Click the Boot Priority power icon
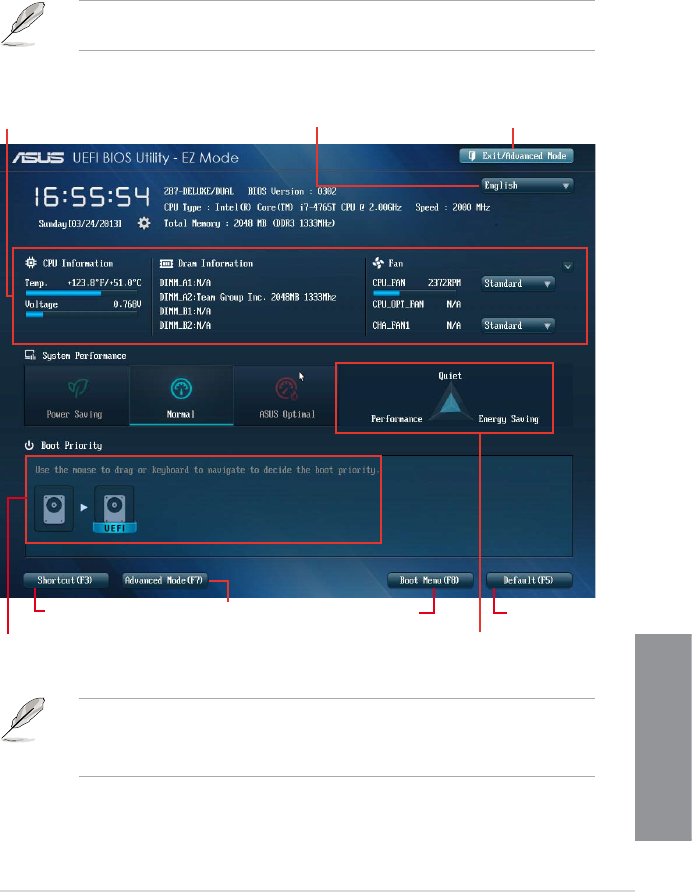Image resolution: width=692 pixels, height=892 pixels. (30, 445)
